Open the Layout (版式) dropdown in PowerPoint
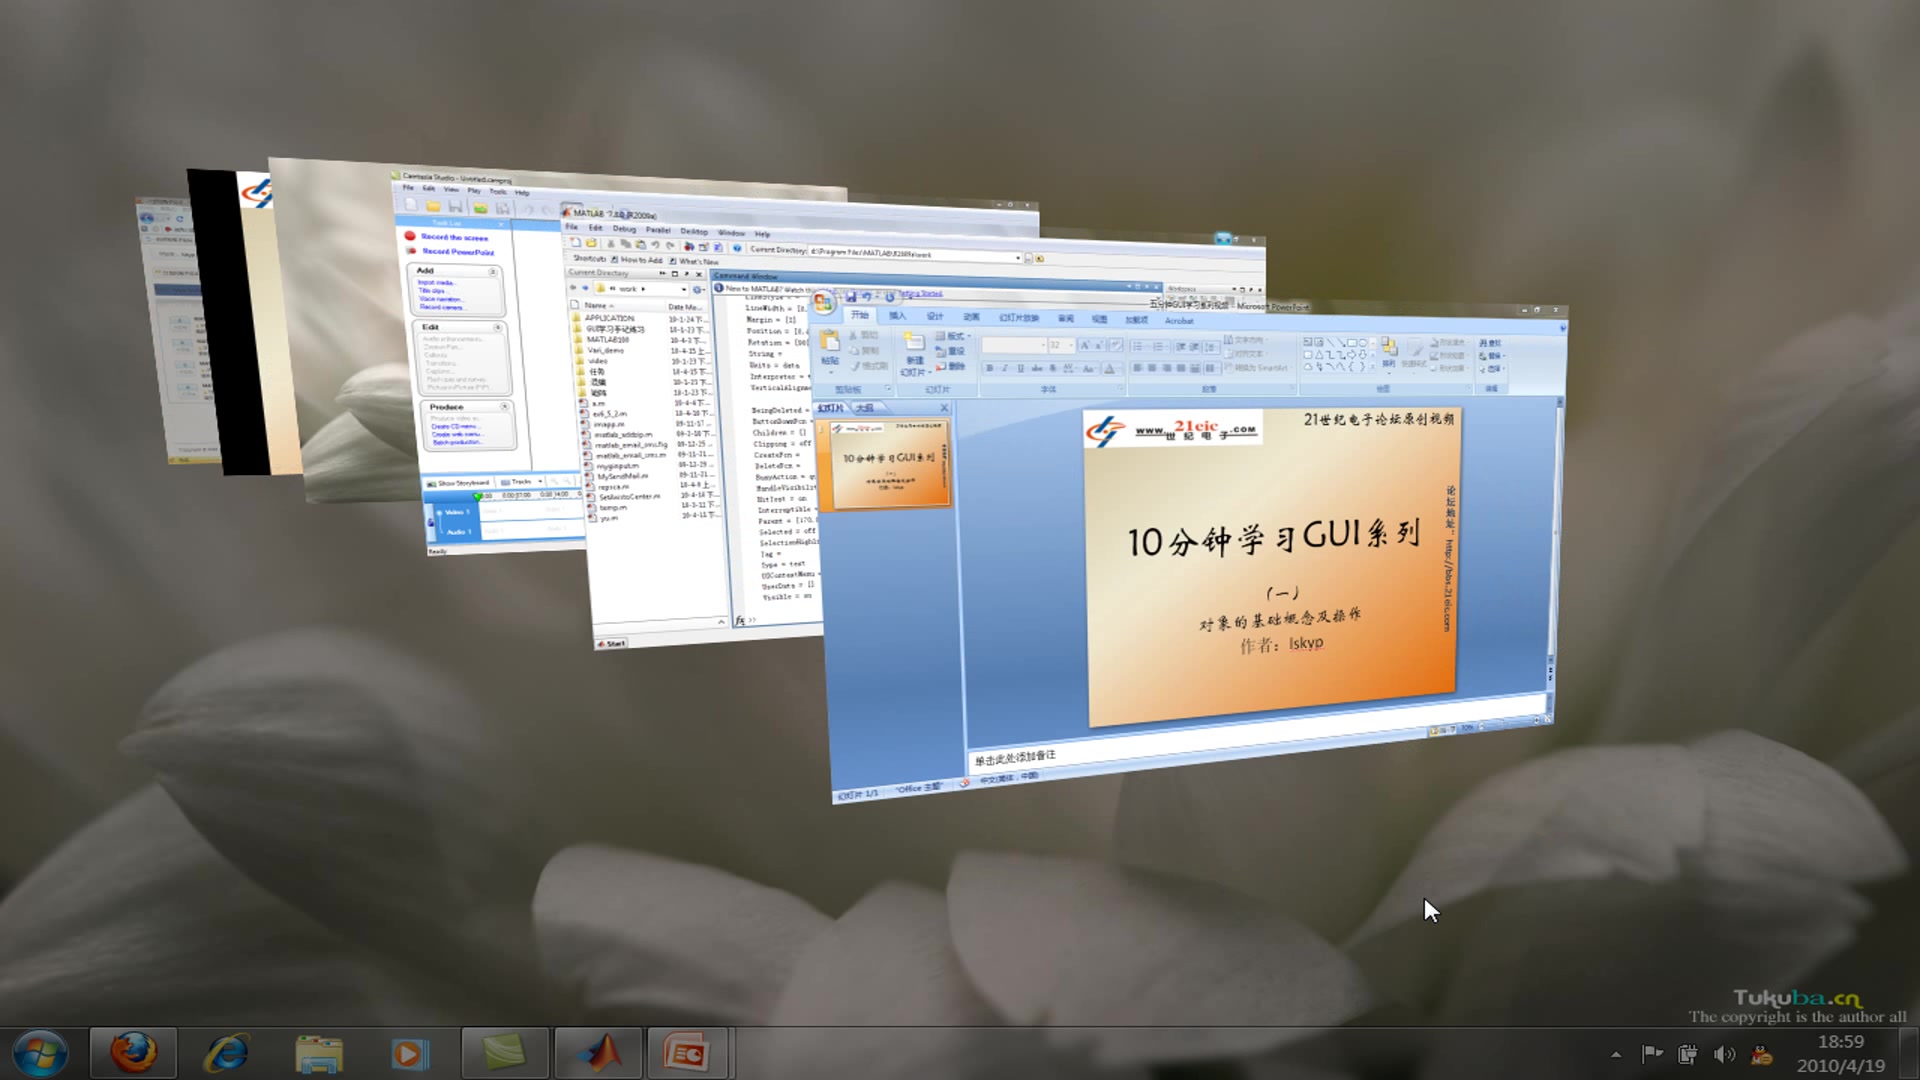The image size is (1920, 1080). (954, 336)
